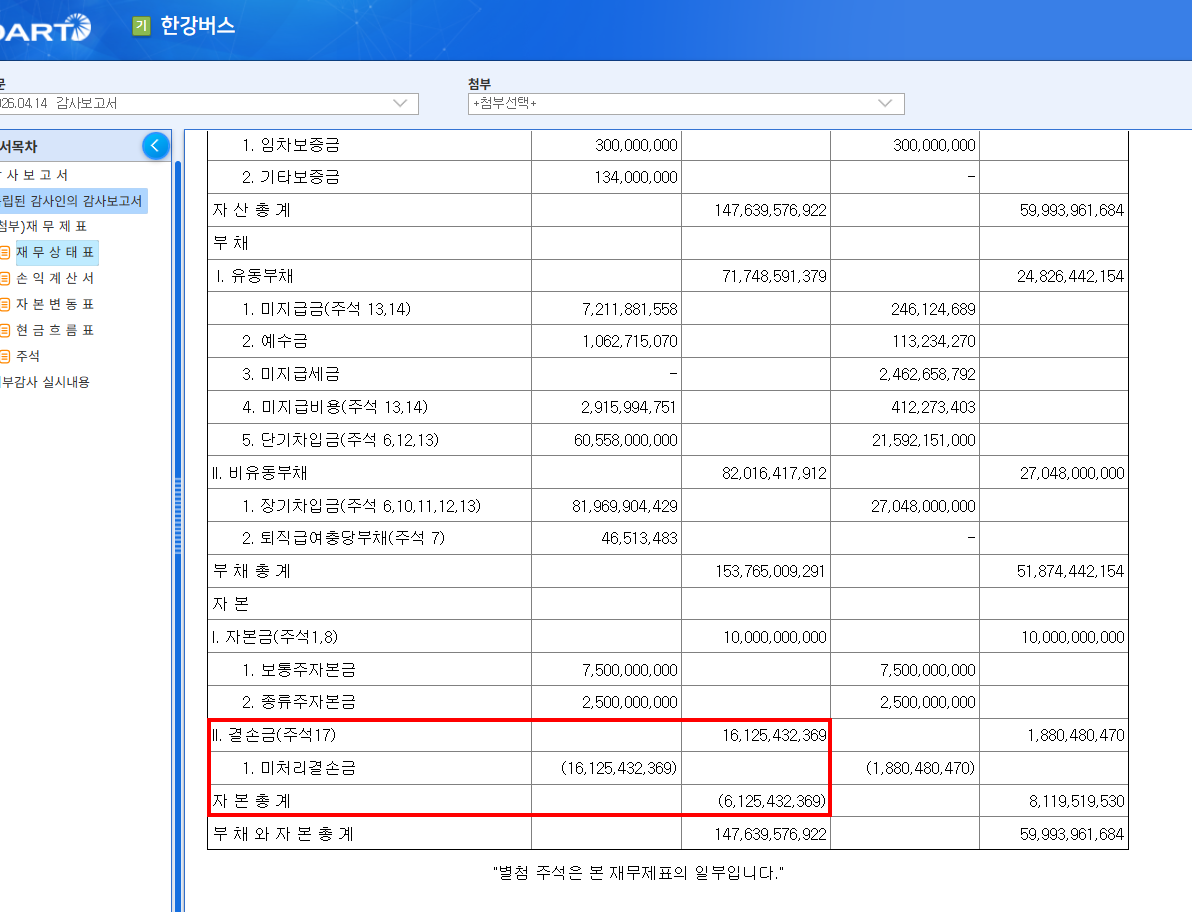The height and width of the screenshot is (912, 1192).
Task: Click 미처리결손금 value (16,125,432,369)
Action: tap(619, 768)
